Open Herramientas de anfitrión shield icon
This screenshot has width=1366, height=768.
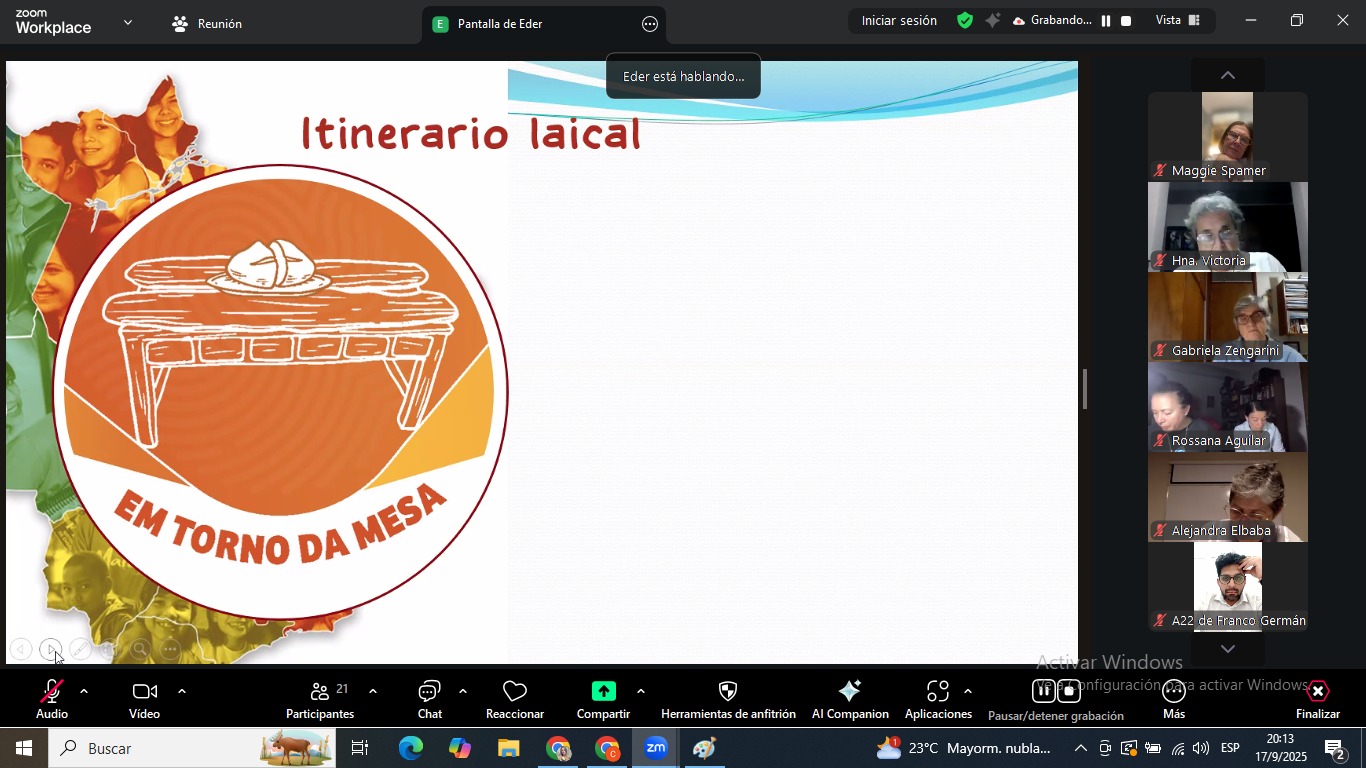728,692
